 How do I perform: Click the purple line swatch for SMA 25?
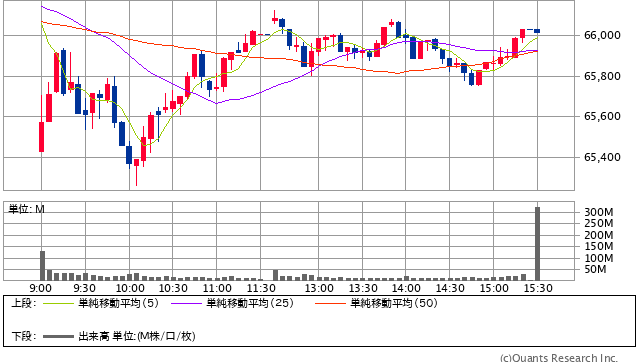pyautogui.click(x=186, y=303)
